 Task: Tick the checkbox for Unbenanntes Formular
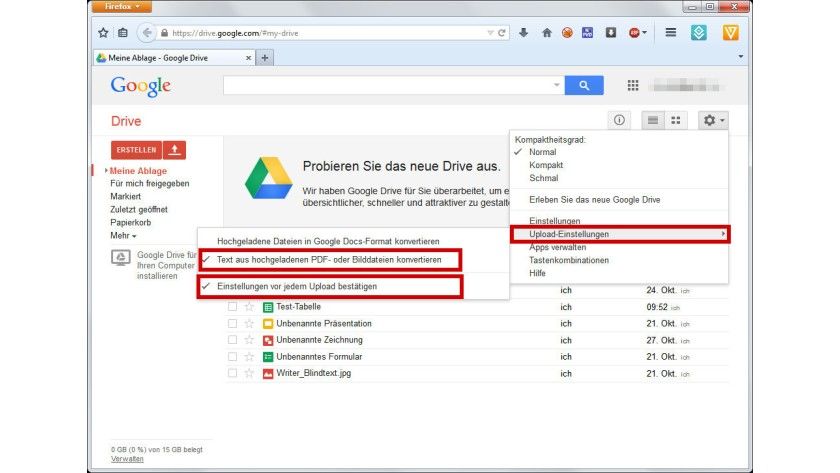[x=232, y=357]
